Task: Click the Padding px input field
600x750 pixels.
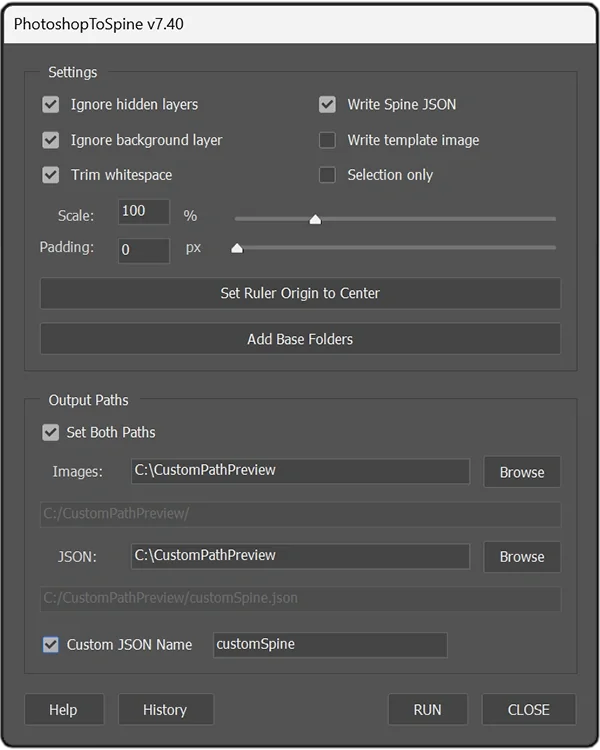Action: click(x=144, y=251)
